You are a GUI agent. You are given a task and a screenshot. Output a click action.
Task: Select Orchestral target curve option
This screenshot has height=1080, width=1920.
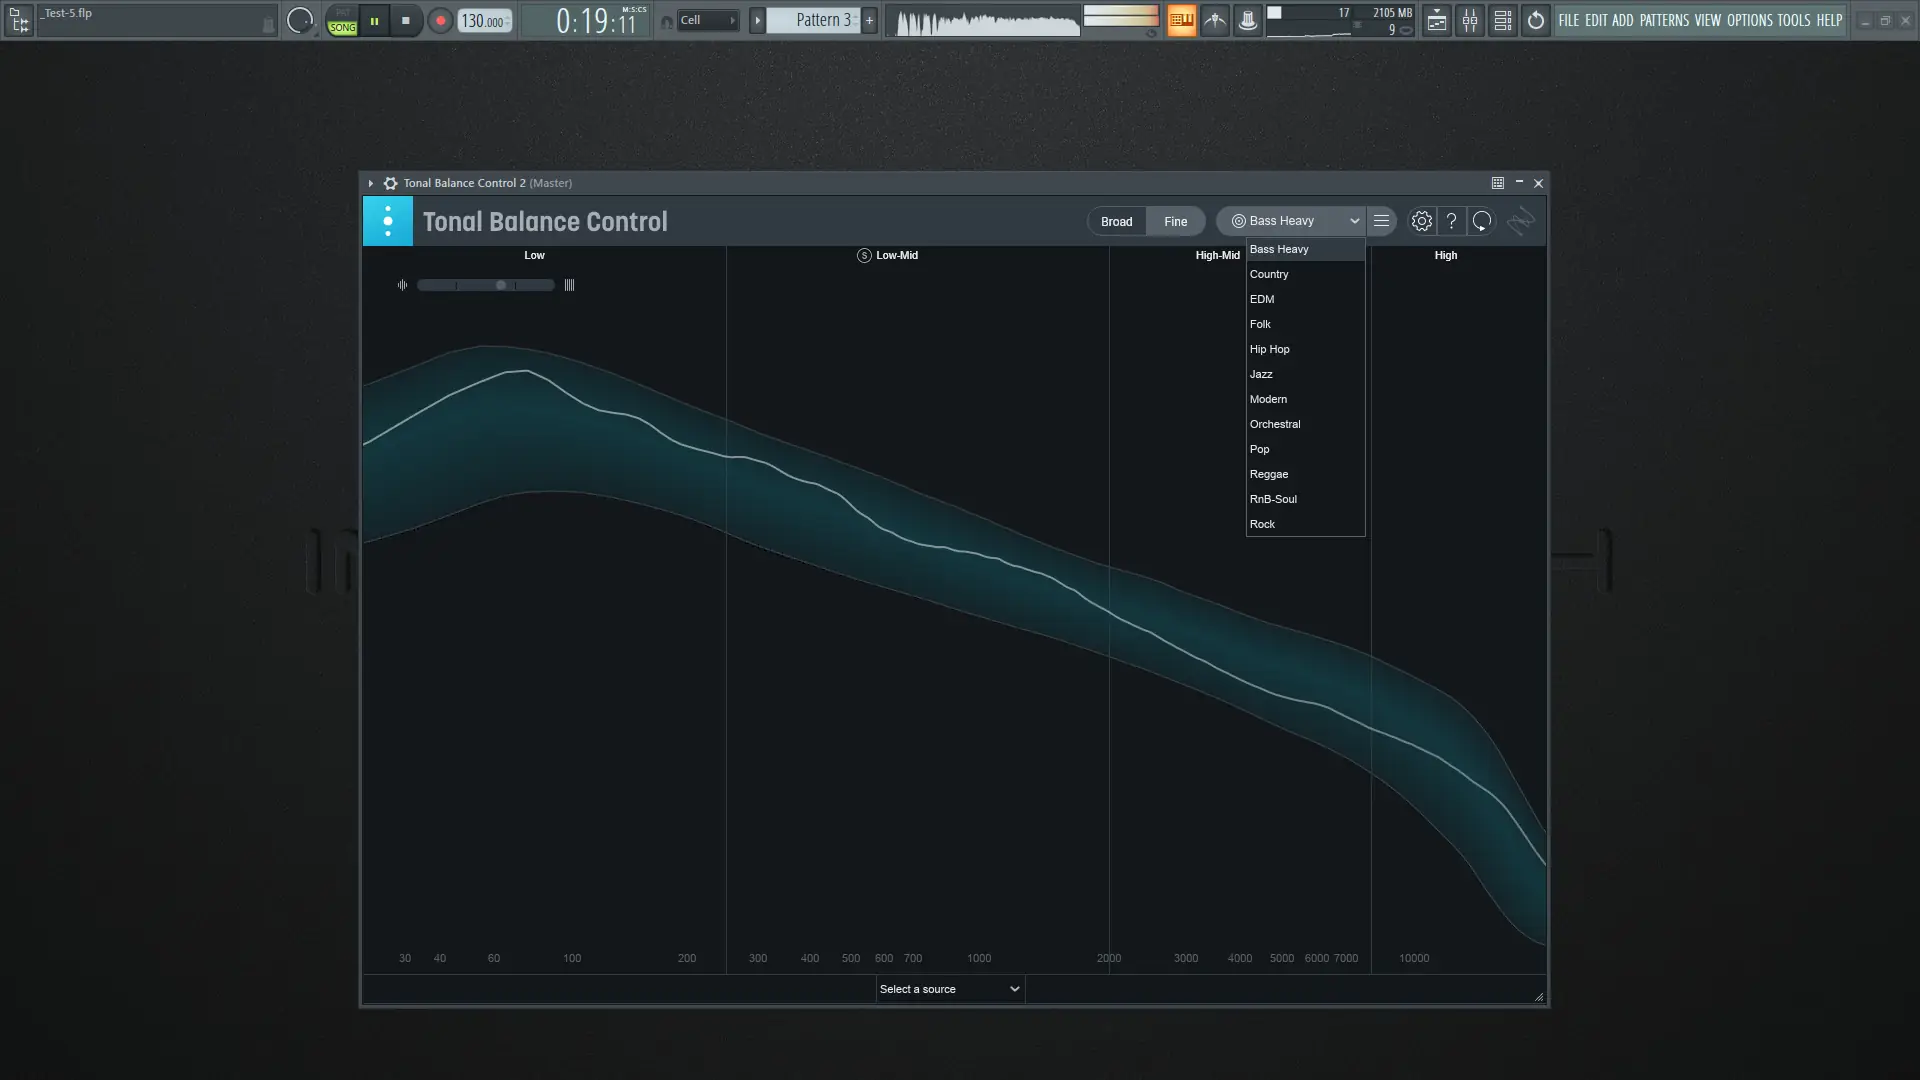tap(1274, 424)
